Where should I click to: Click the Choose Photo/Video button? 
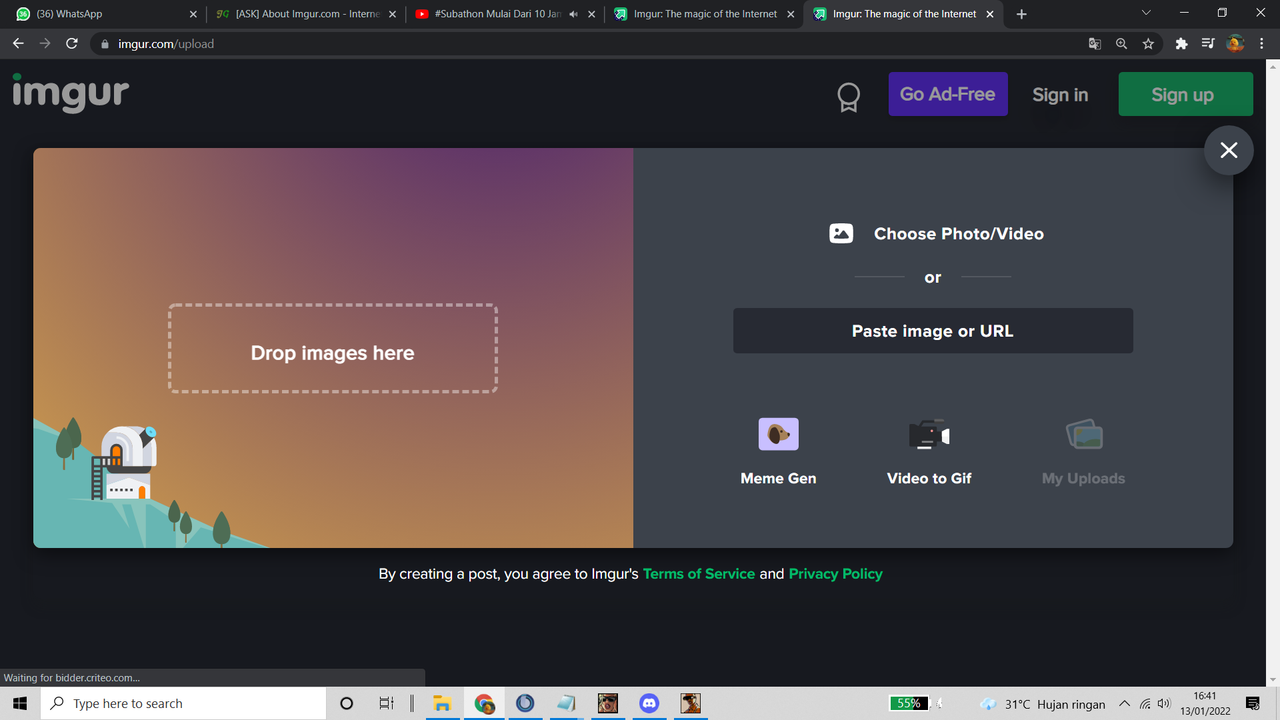click(x=937, y=233)
